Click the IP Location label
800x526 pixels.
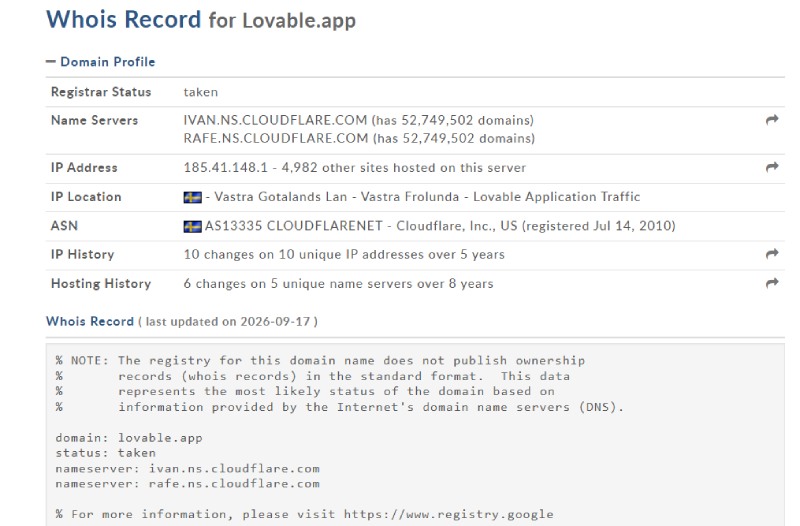[86, 197]
